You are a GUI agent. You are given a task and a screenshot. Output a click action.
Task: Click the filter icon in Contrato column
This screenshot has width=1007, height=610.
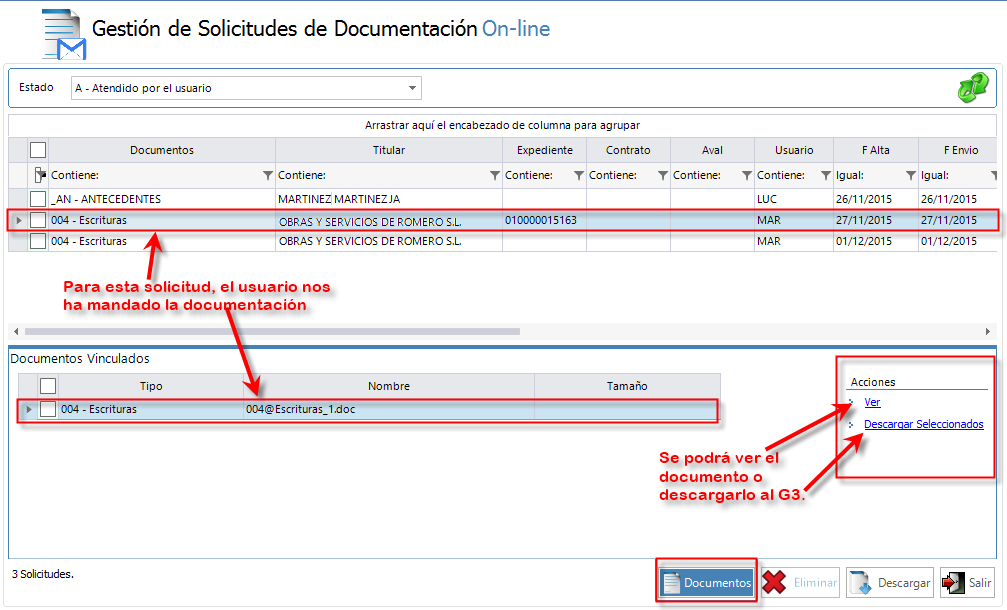coord(663,176)
